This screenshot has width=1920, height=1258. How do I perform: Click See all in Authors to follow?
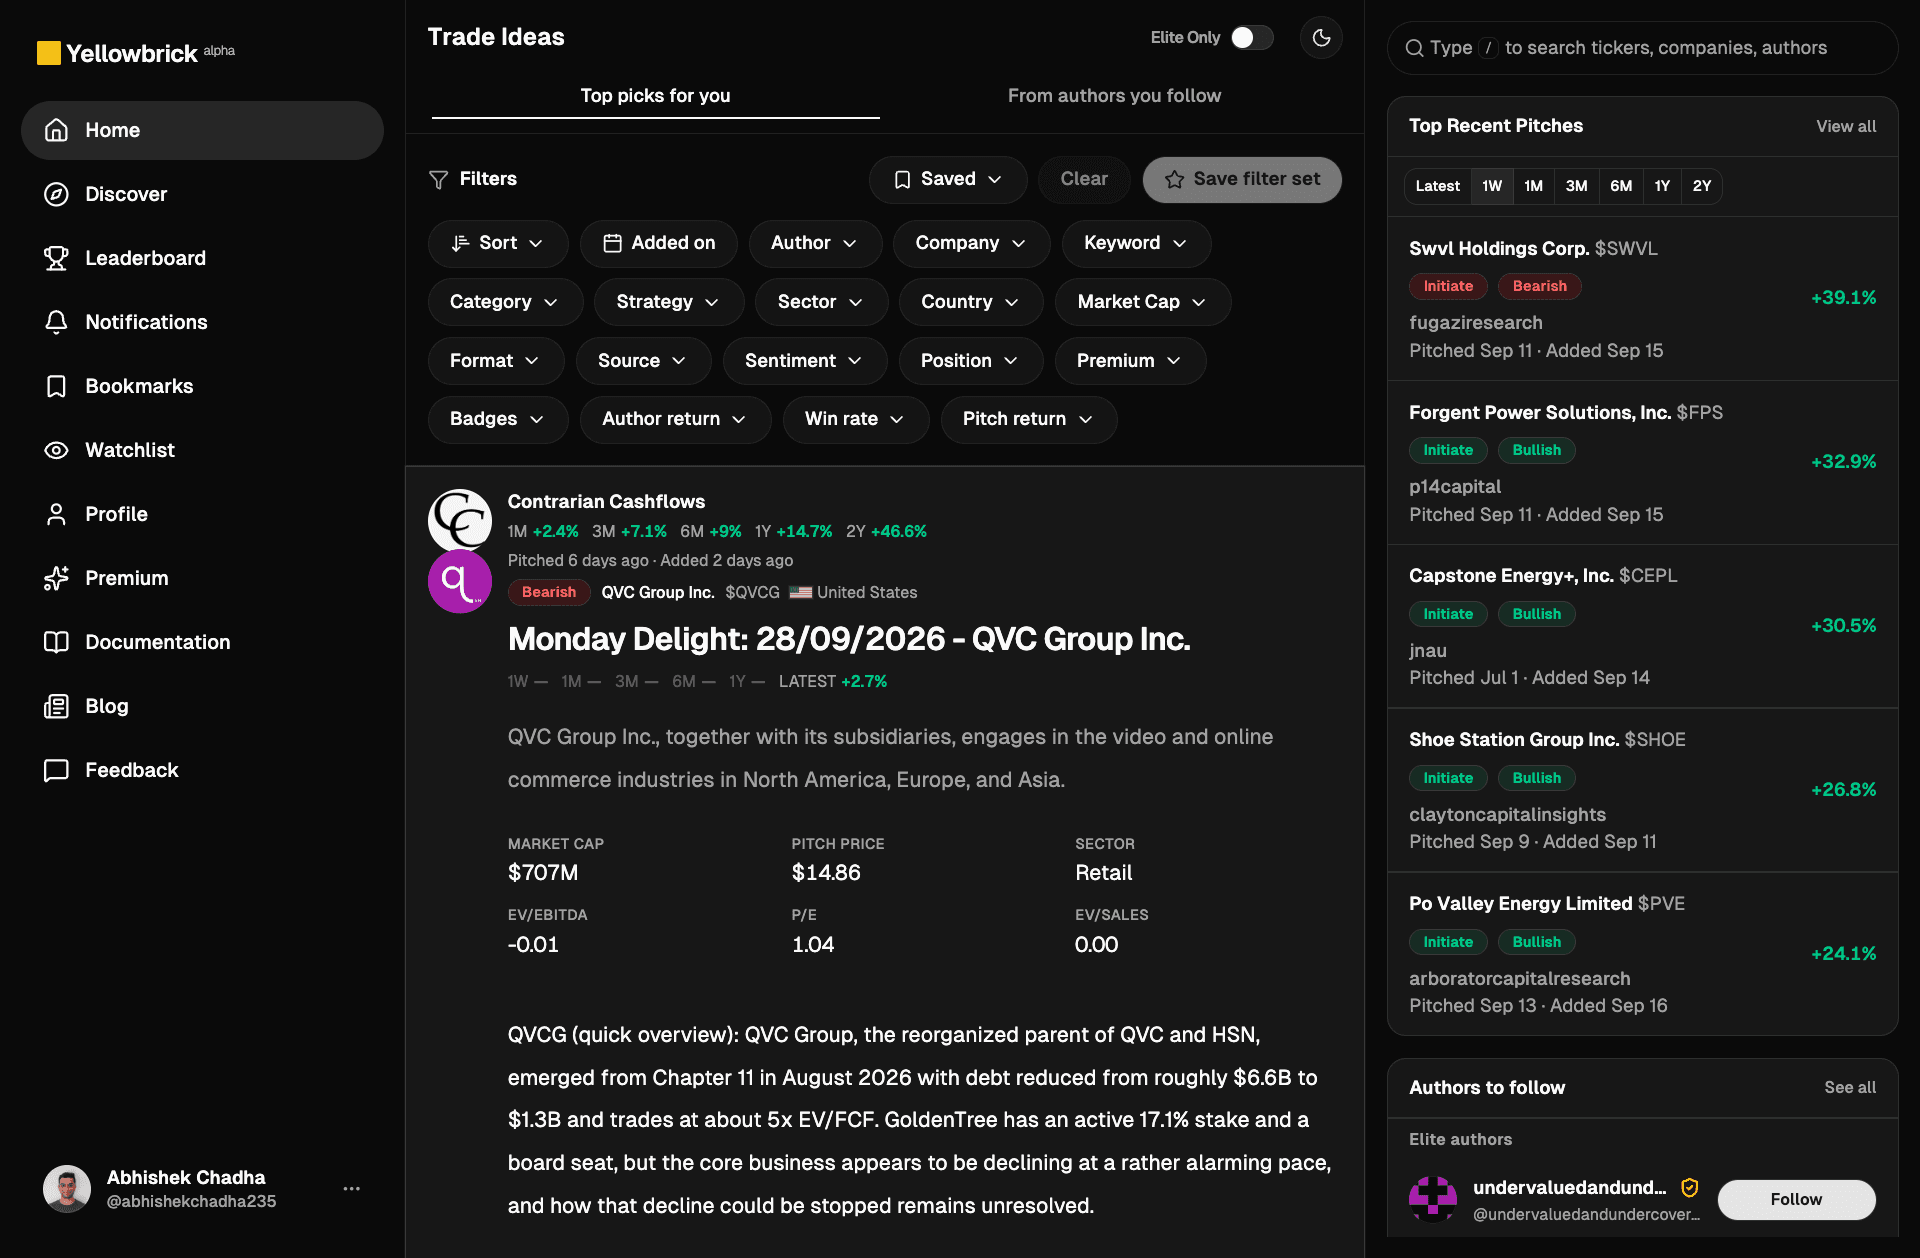click(1850, 1087)
